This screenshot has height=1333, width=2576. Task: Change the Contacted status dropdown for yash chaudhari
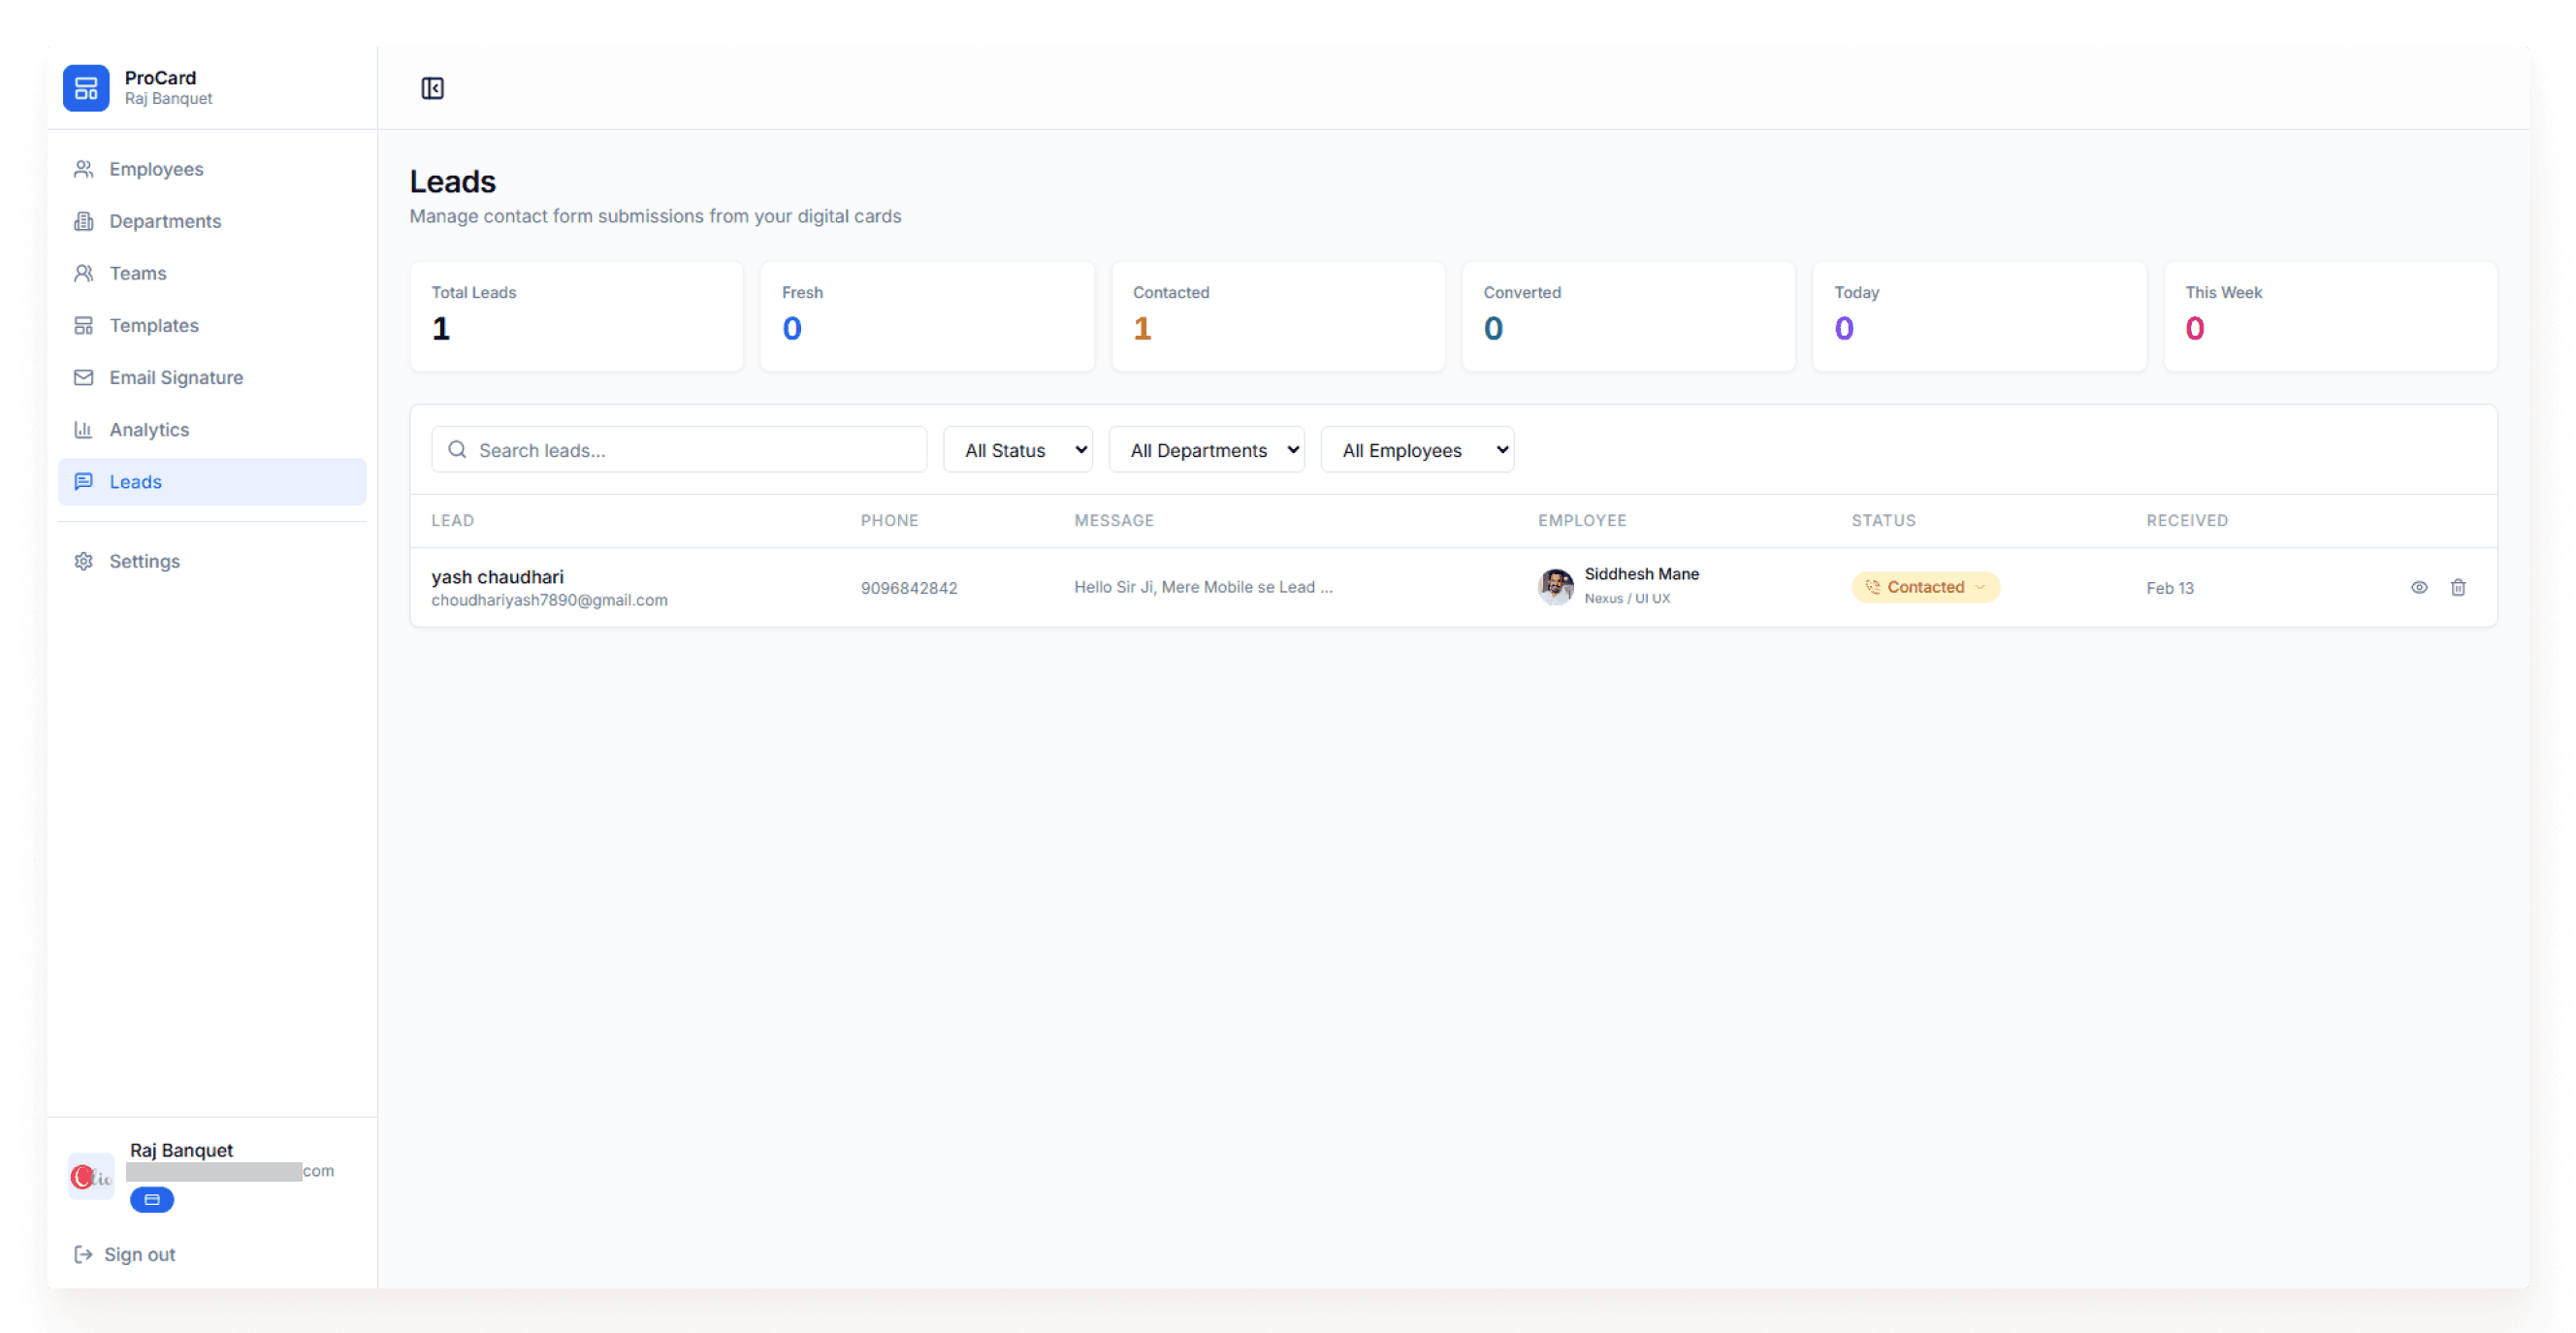point(1925,587)
